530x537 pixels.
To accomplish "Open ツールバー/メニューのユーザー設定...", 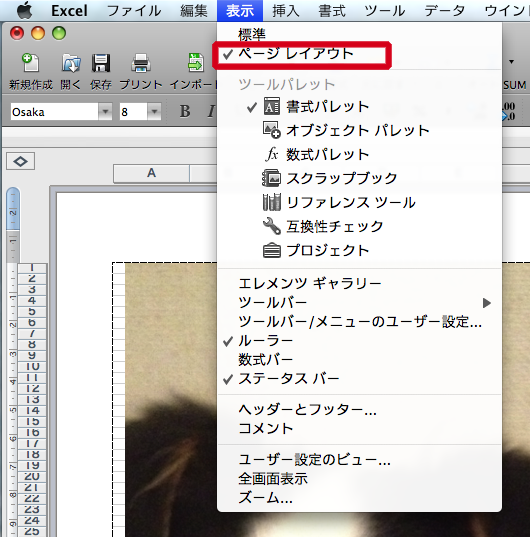I will point(359,322).
